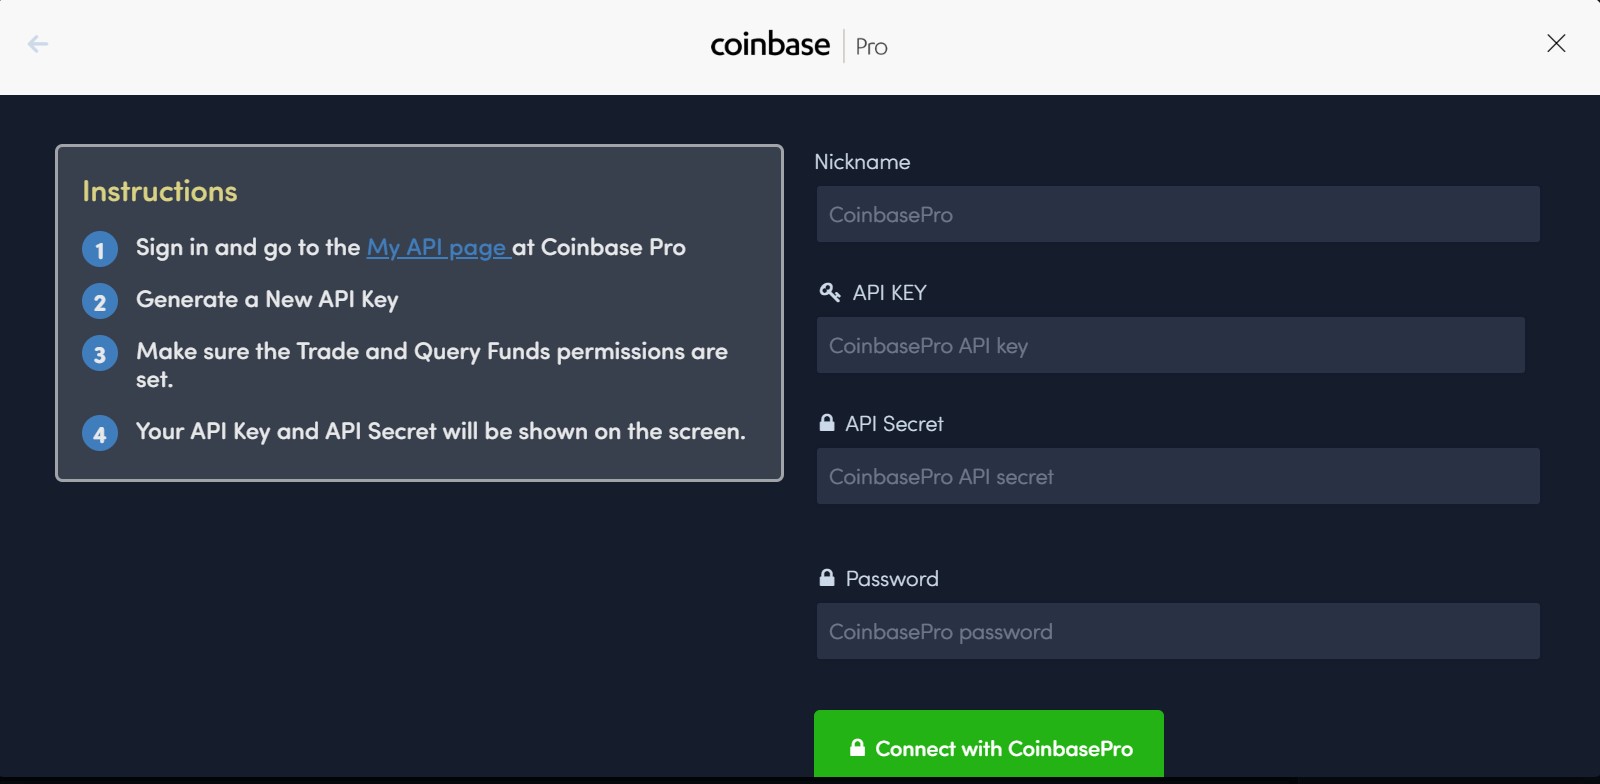The width and height of the screenshot is (1600, 784).
Task: Click the Nickname label
Action: (862, 162)
